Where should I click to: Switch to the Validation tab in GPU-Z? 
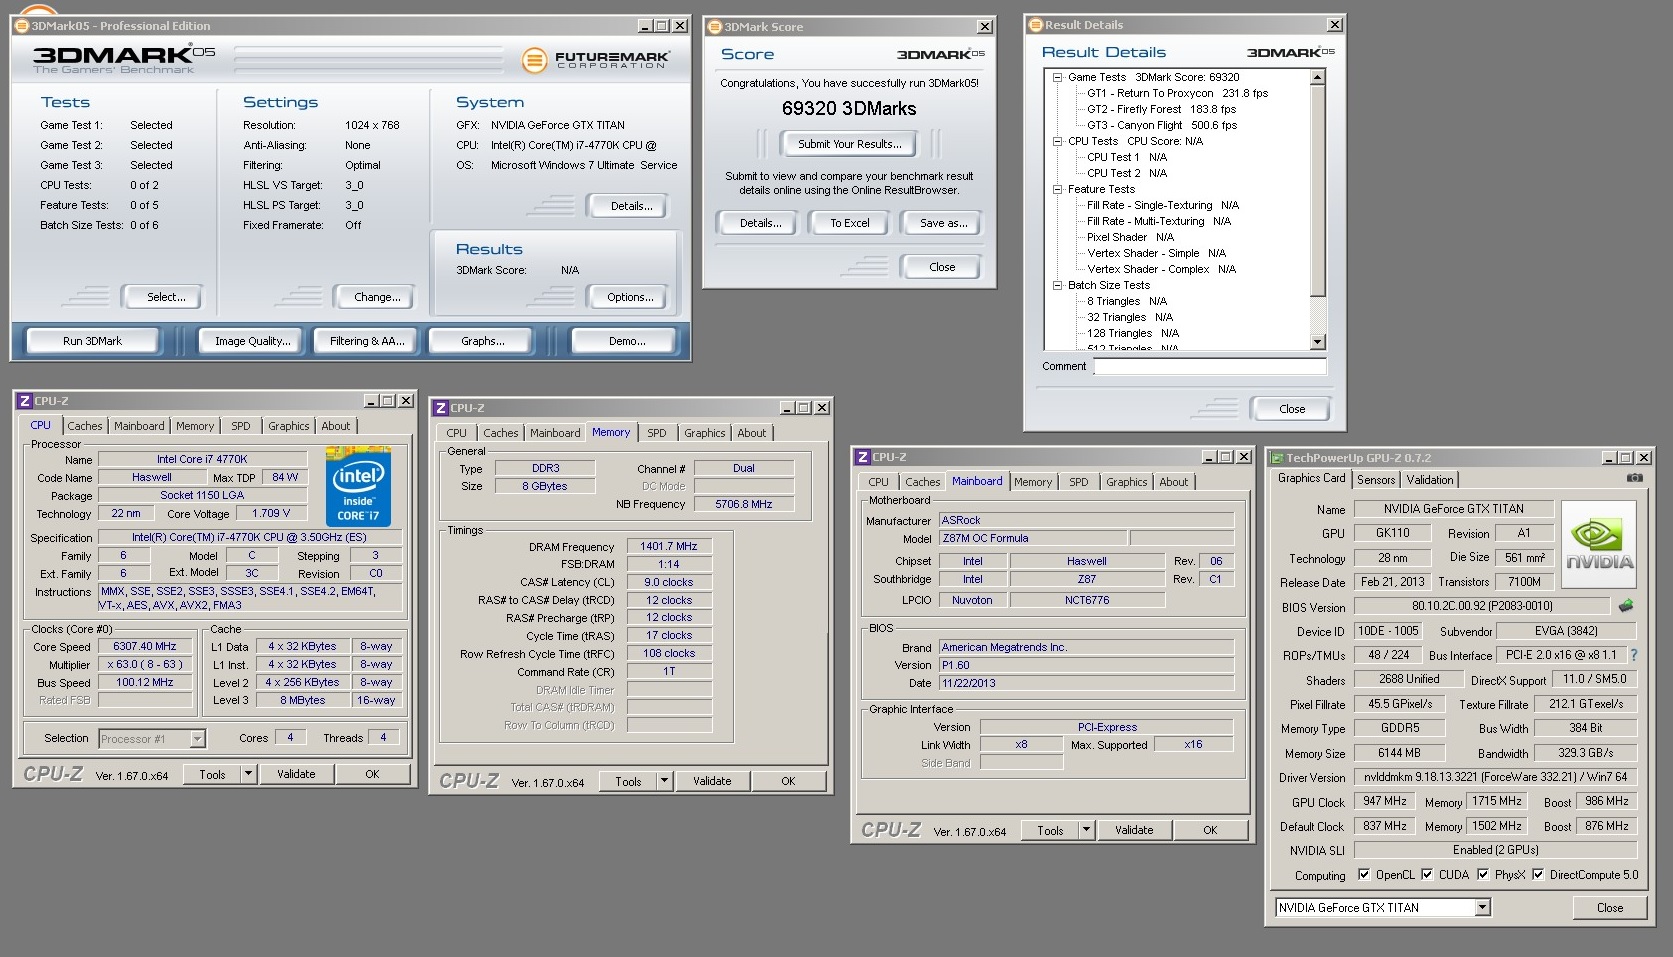click(x=1430, y=480)
